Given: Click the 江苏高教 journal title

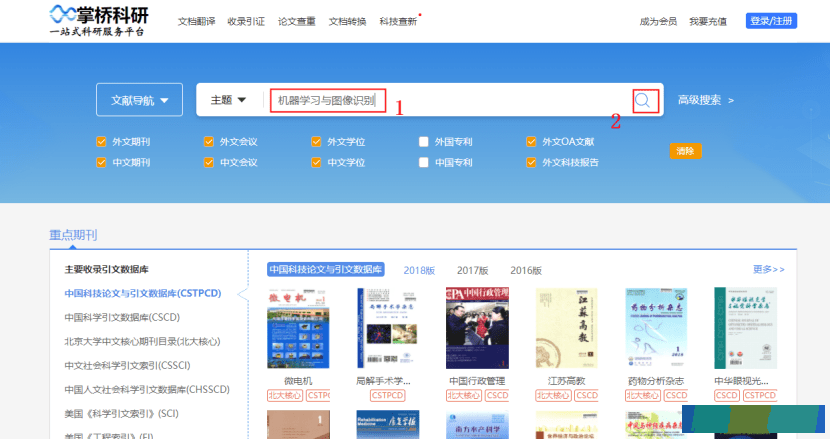Looking at the screenshot, I should (x=566, y=381).
